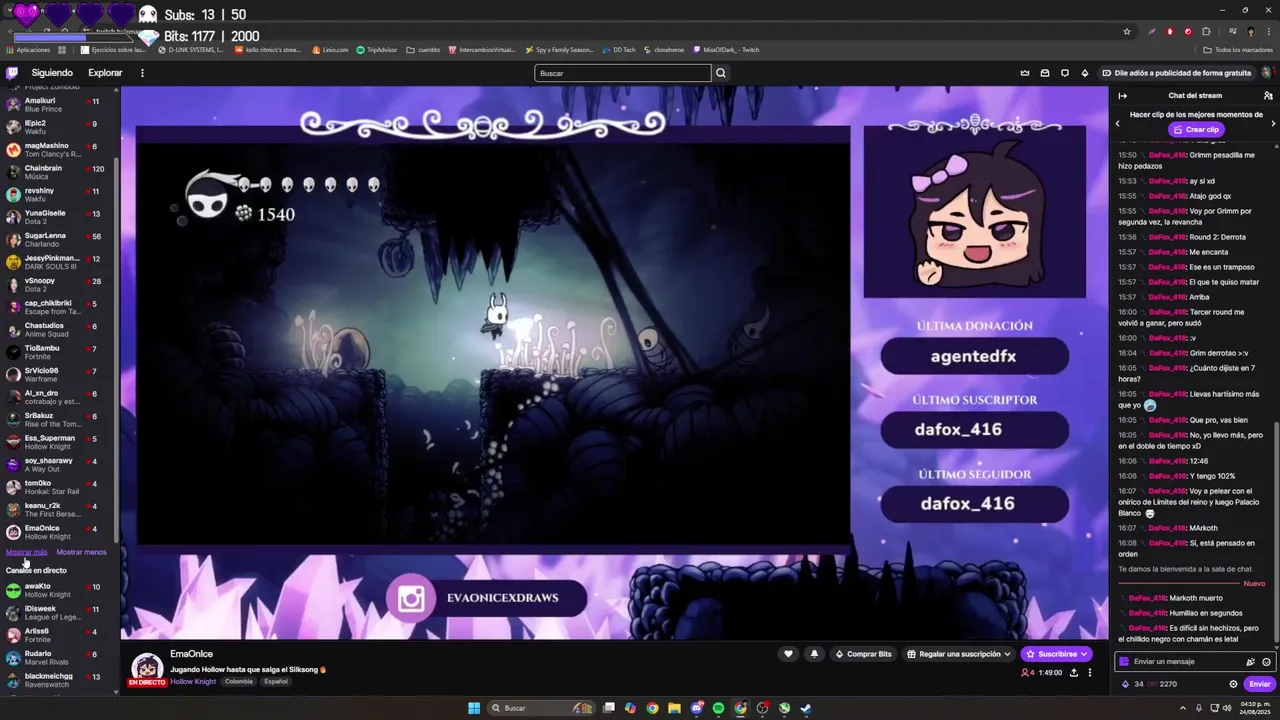Click the Comprar Bits button
Screen dimensions: 1280x720
tap(863, 654)
